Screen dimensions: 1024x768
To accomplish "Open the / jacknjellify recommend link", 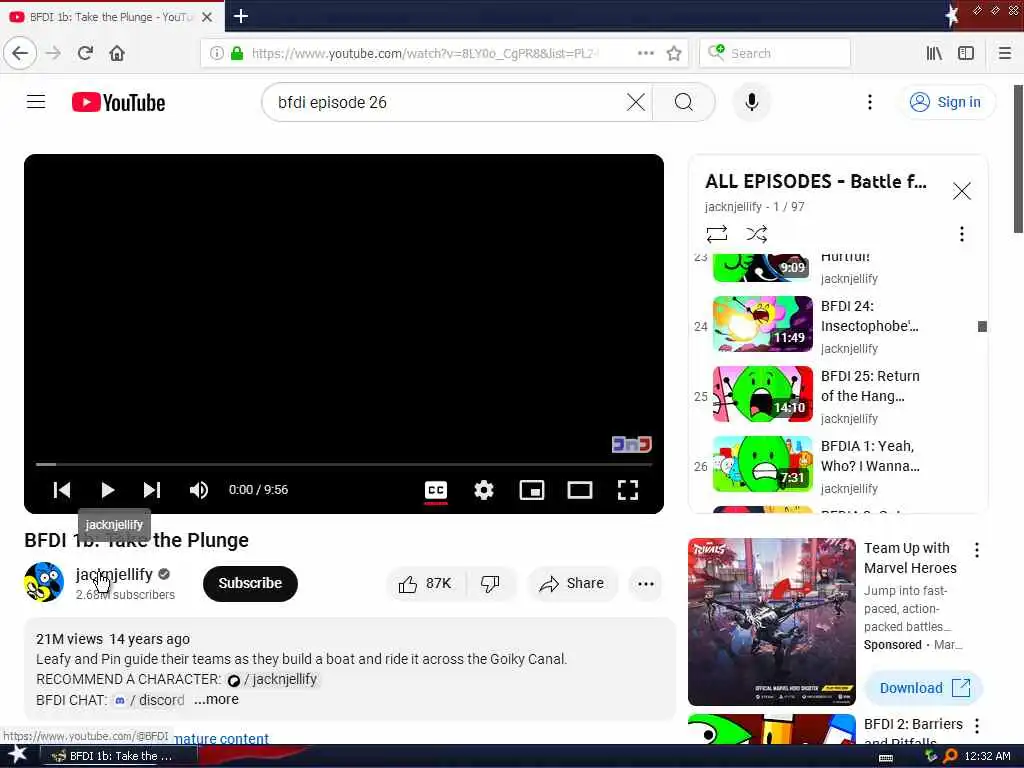I will (x=272, y=679).
